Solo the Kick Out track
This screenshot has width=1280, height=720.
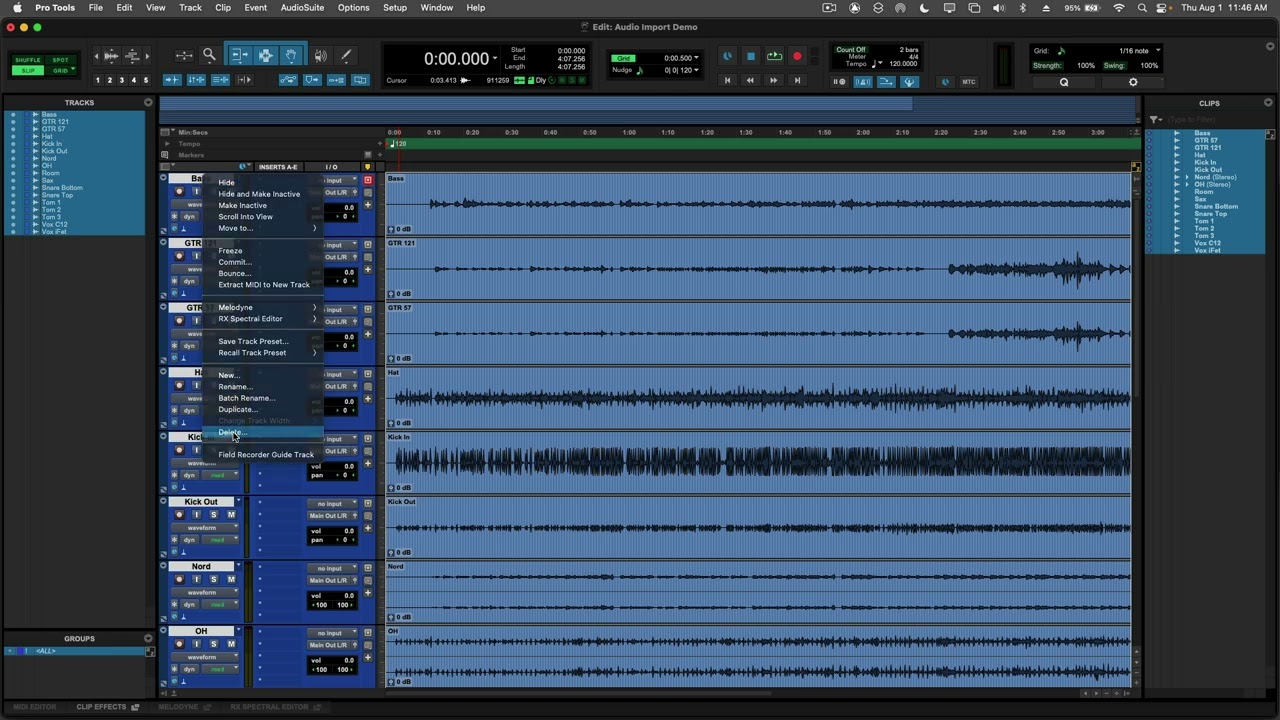tap(213, 515)
